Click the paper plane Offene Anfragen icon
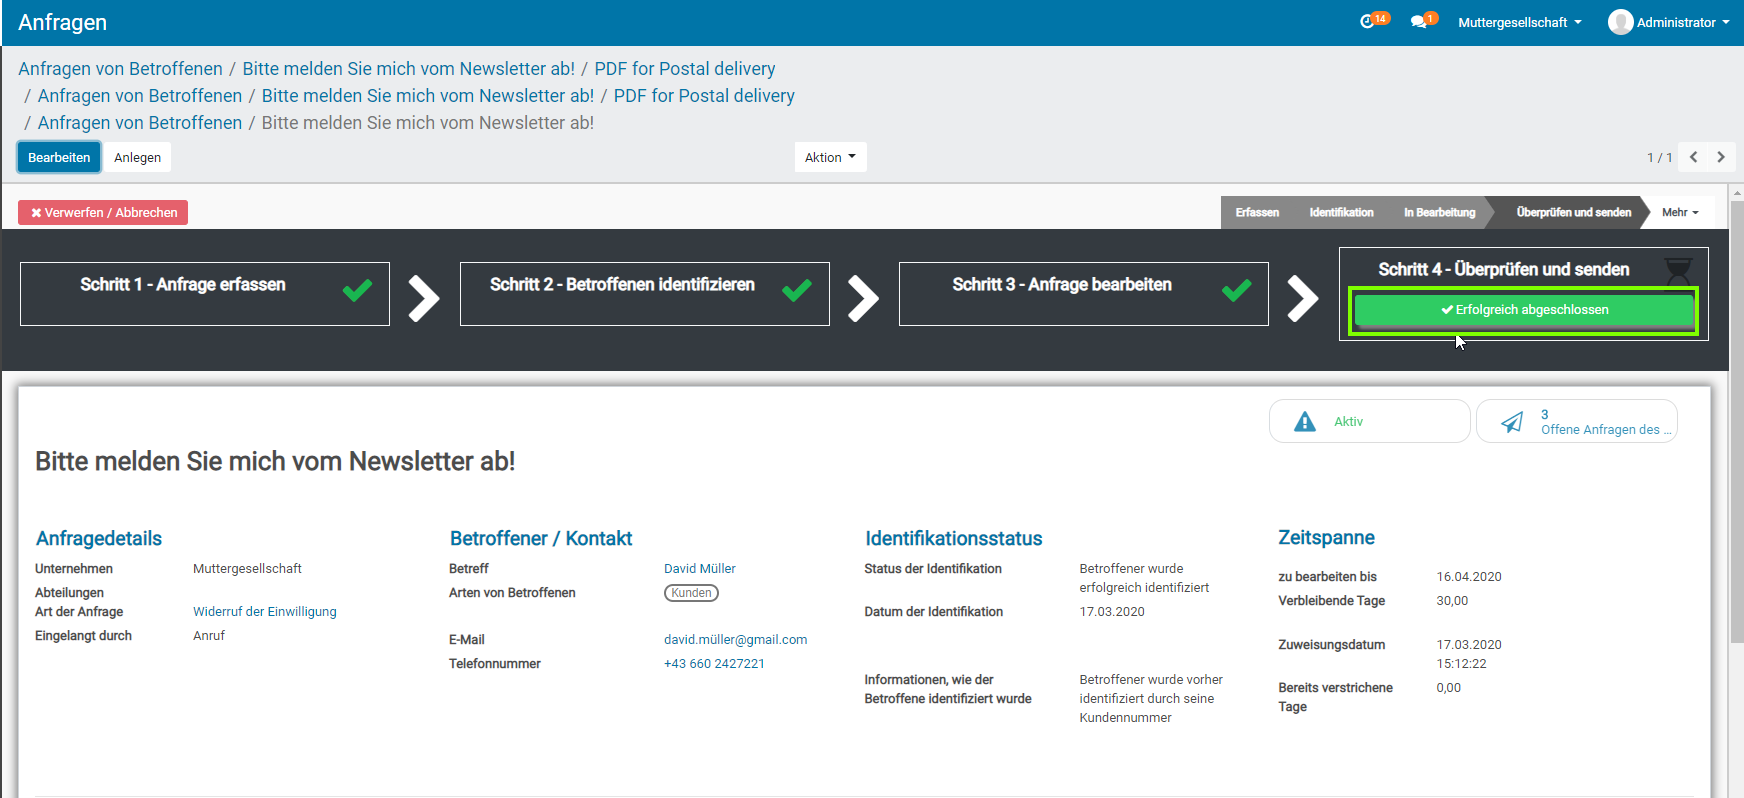The image size is (1744, 798). point(1512,422)
